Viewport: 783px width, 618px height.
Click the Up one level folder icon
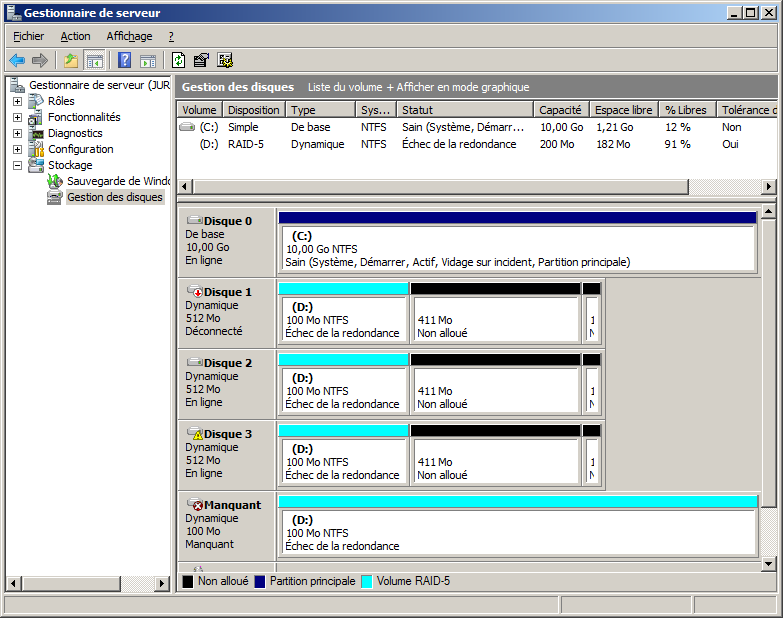(71, 60)
